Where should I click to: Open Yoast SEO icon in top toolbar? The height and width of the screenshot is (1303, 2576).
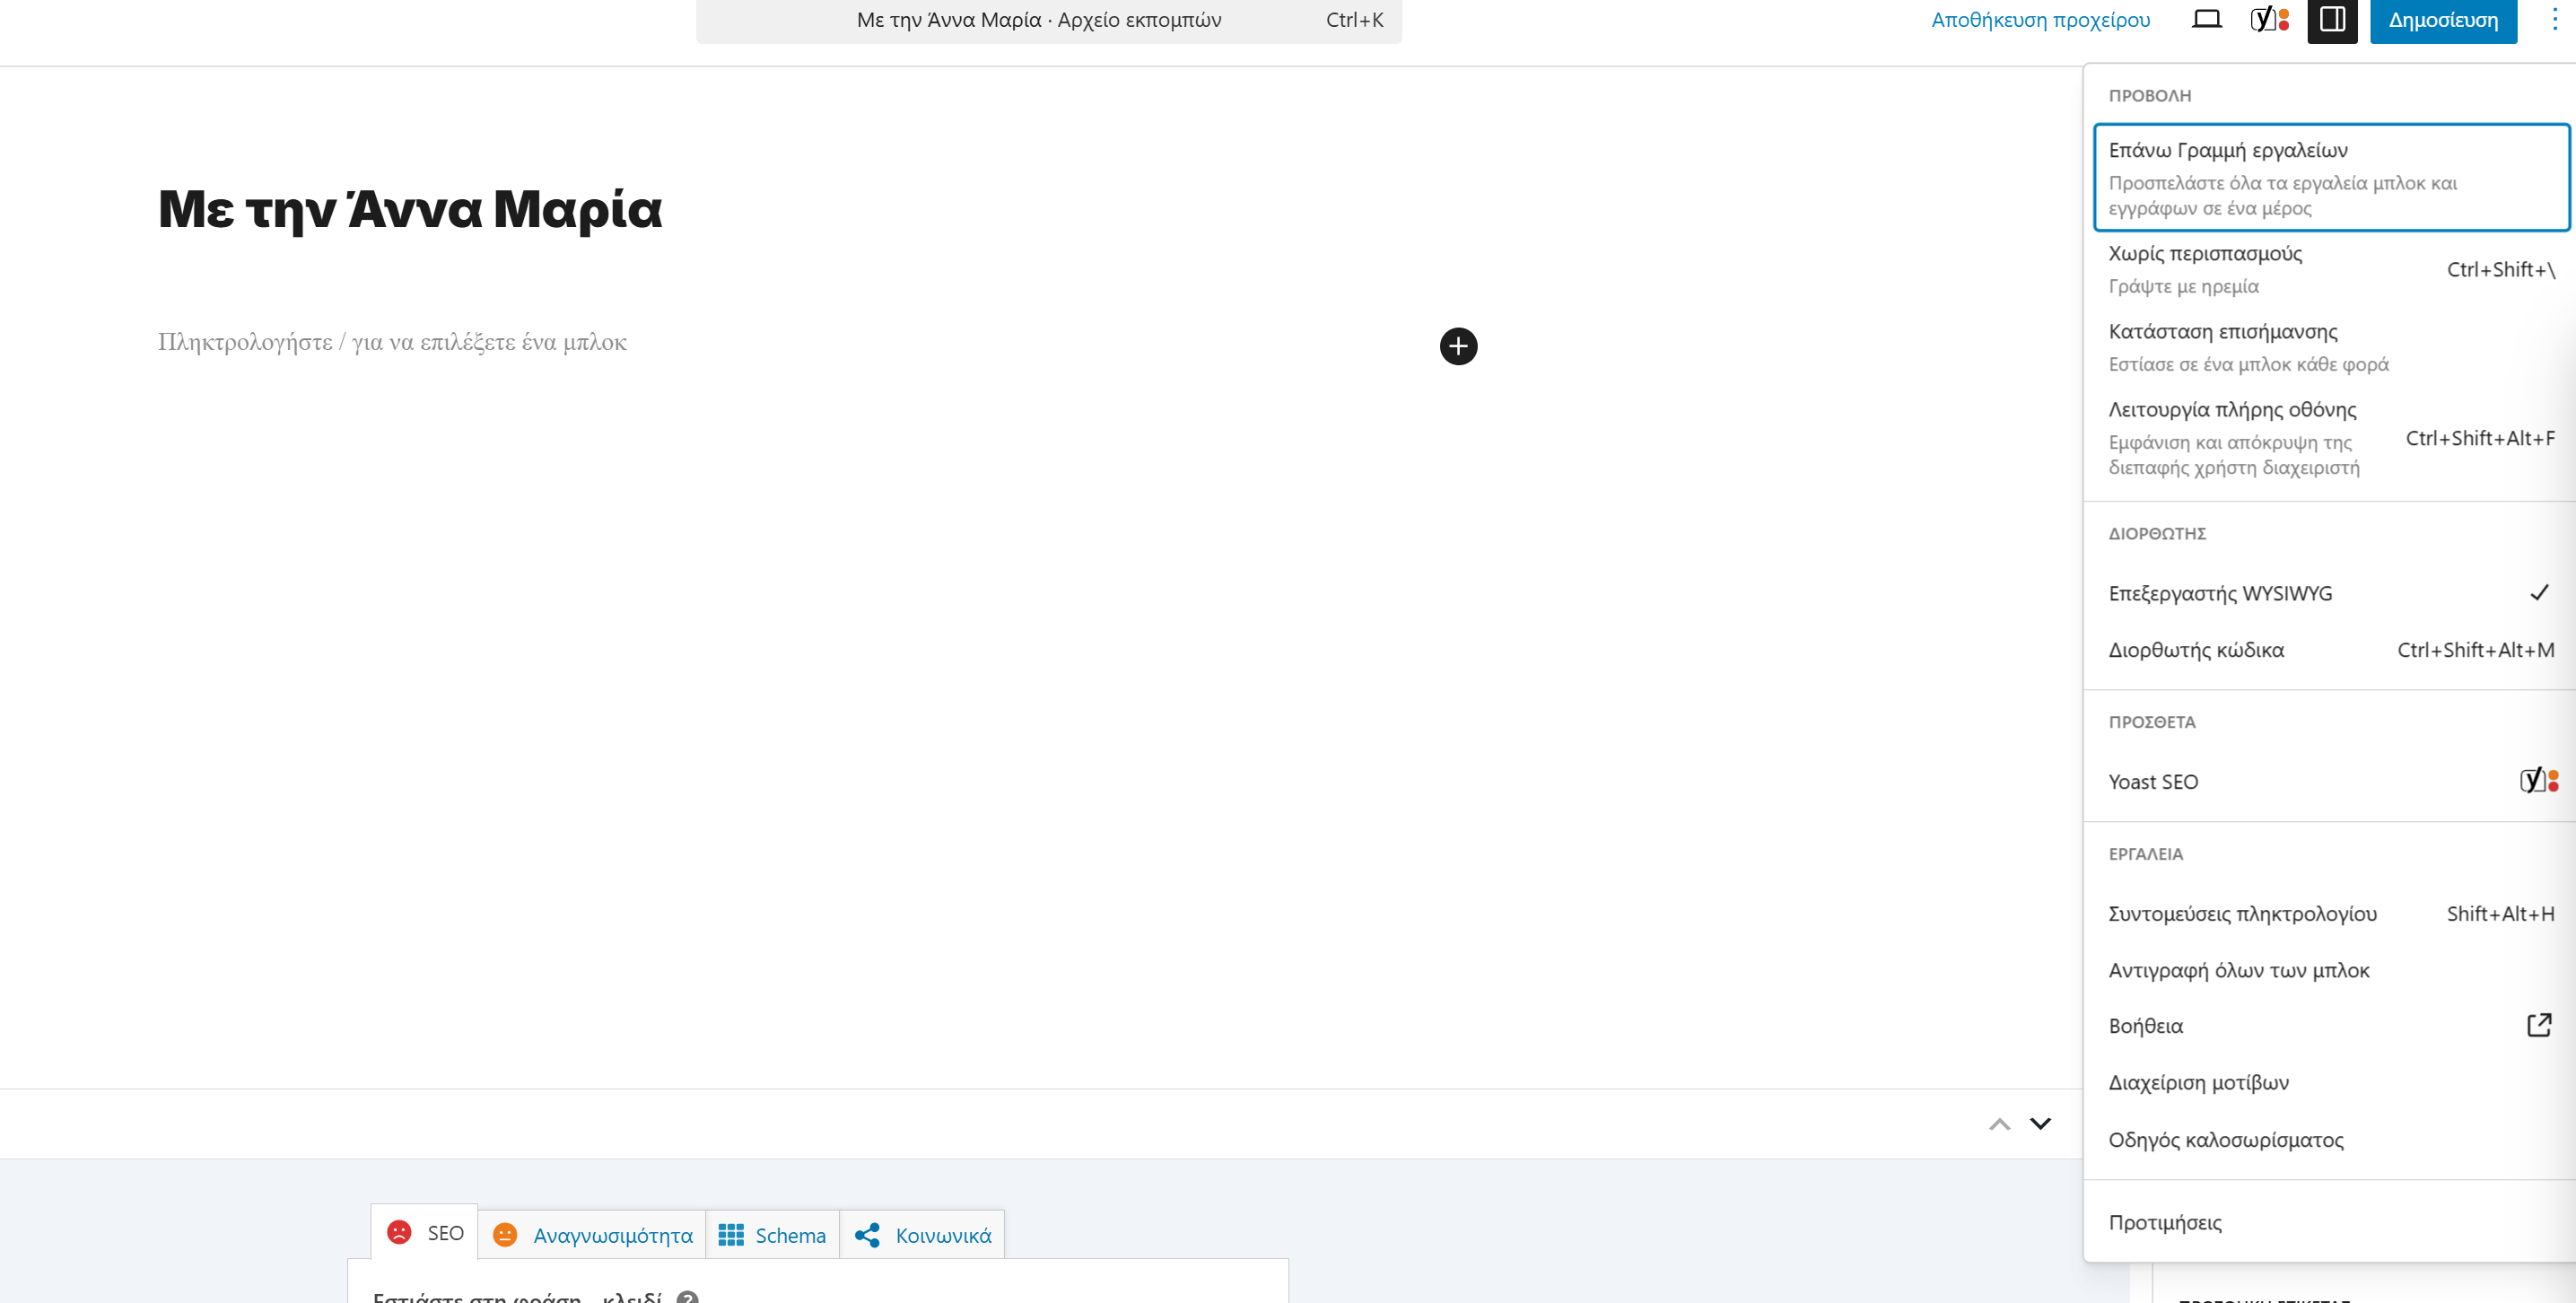pos(2269,20)
